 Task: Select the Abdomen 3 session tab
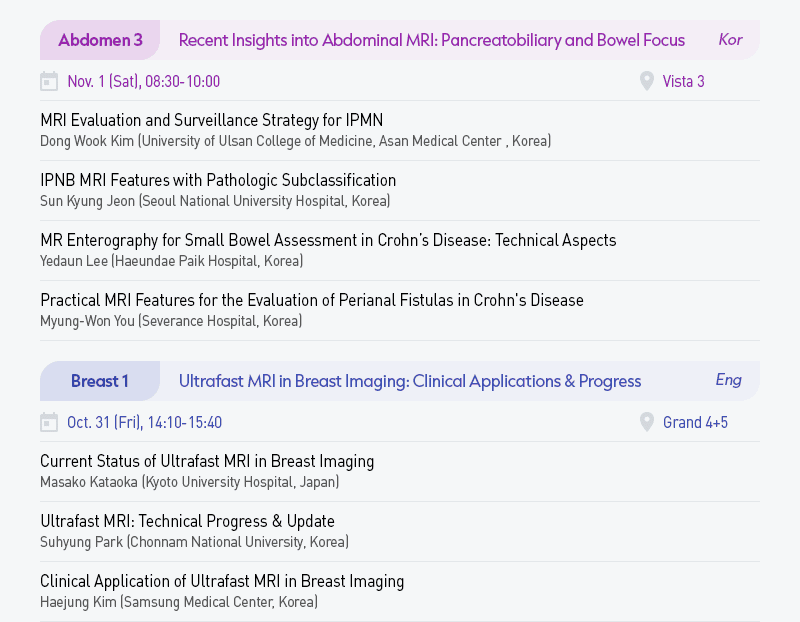coord(100,40)
